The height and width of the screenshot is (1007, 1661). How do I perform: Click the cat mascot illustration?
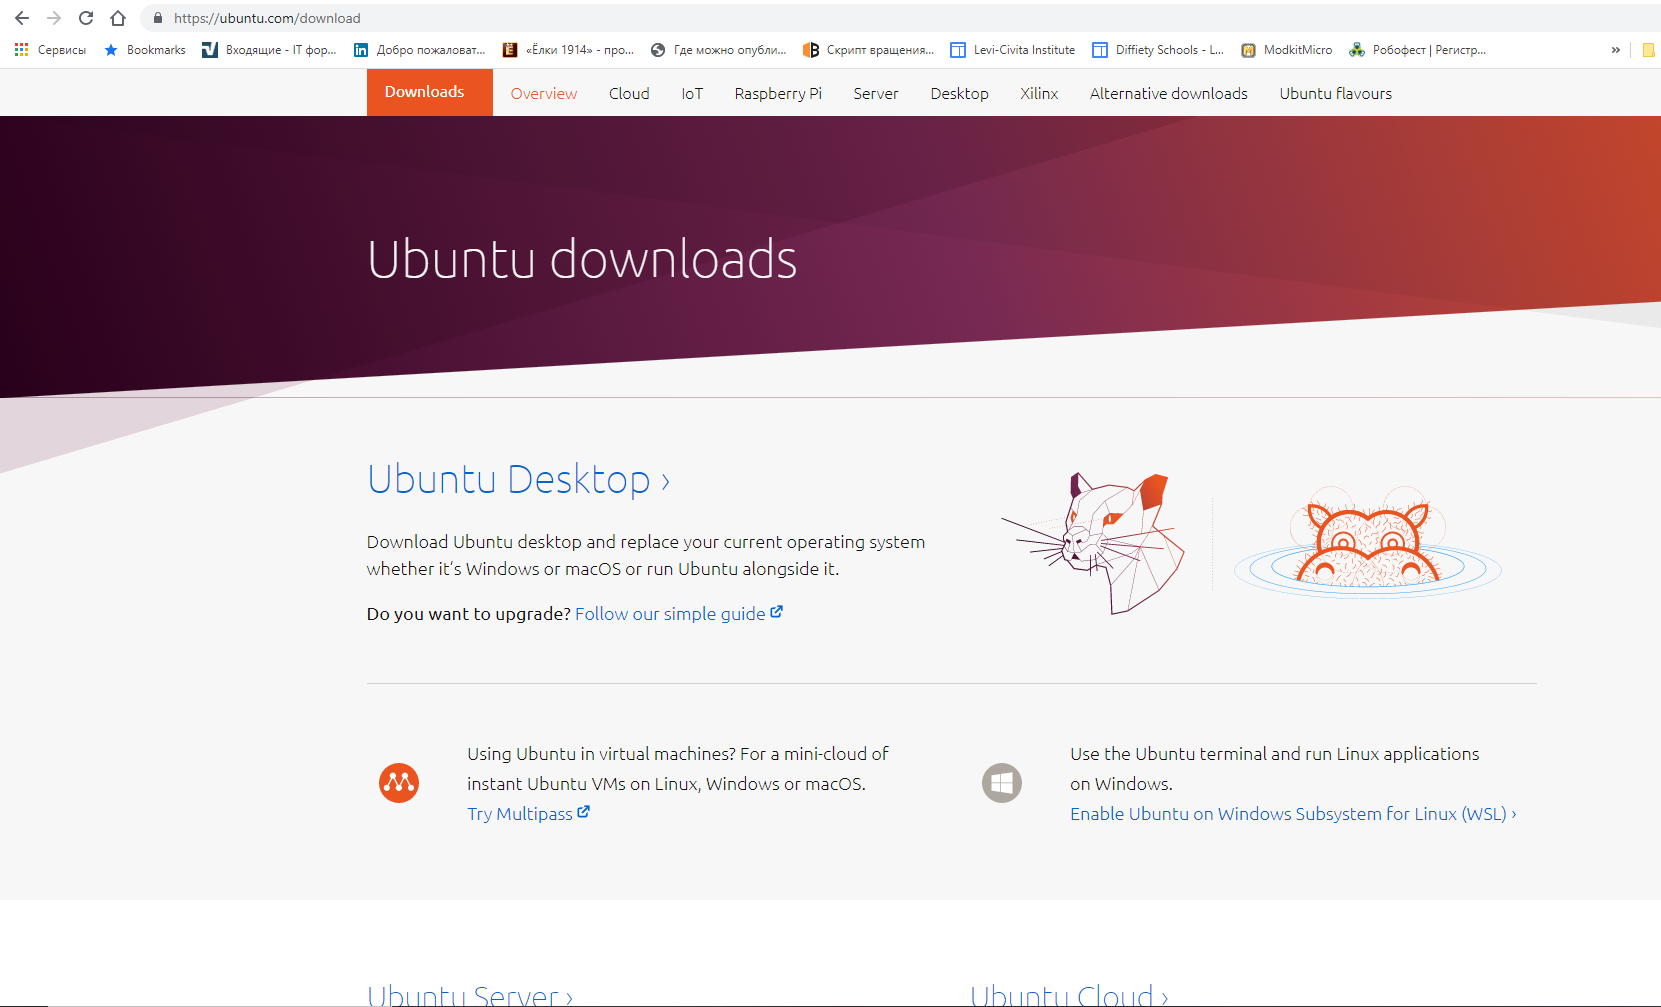[1094, 543]
